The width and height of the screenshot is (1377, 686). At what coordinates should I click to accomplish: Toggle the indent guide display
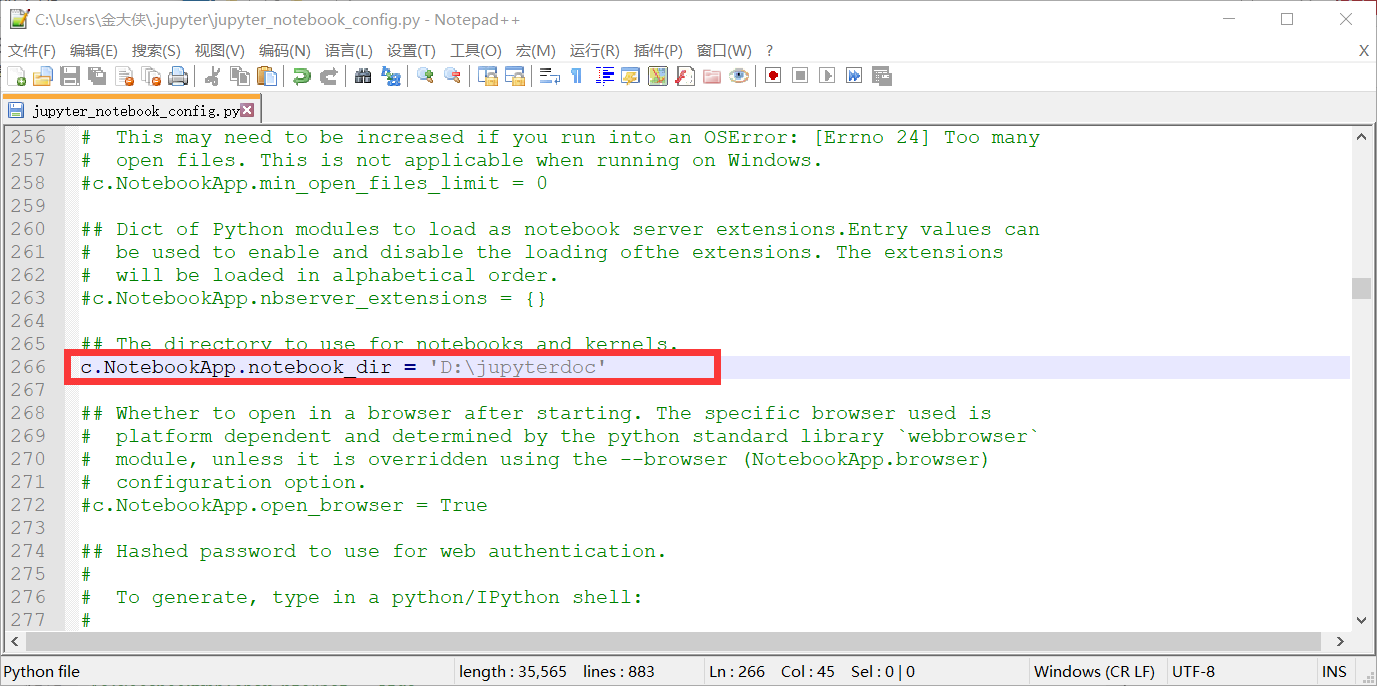(x=604, y=76)
